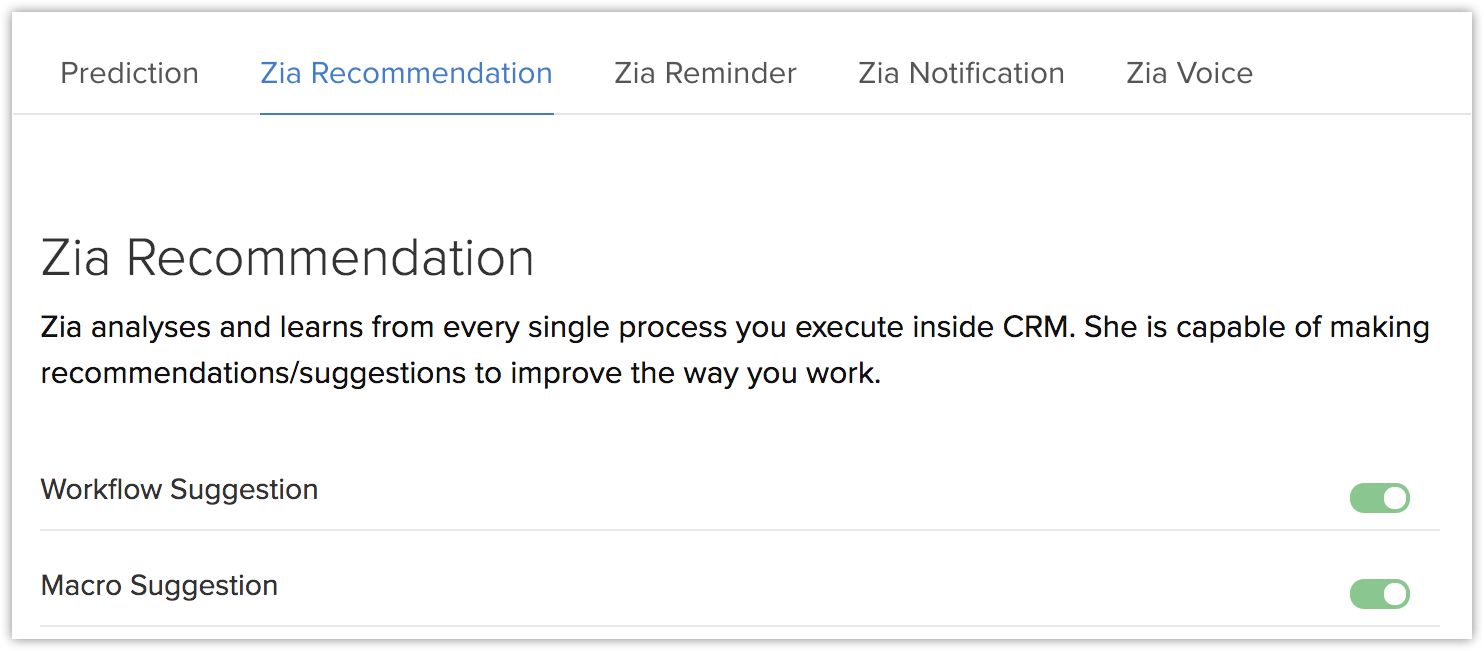Switch to the Prediction tab
The width and height of the screenshot is (1484, 651).
pyautogui.click(x=129, y=73)
